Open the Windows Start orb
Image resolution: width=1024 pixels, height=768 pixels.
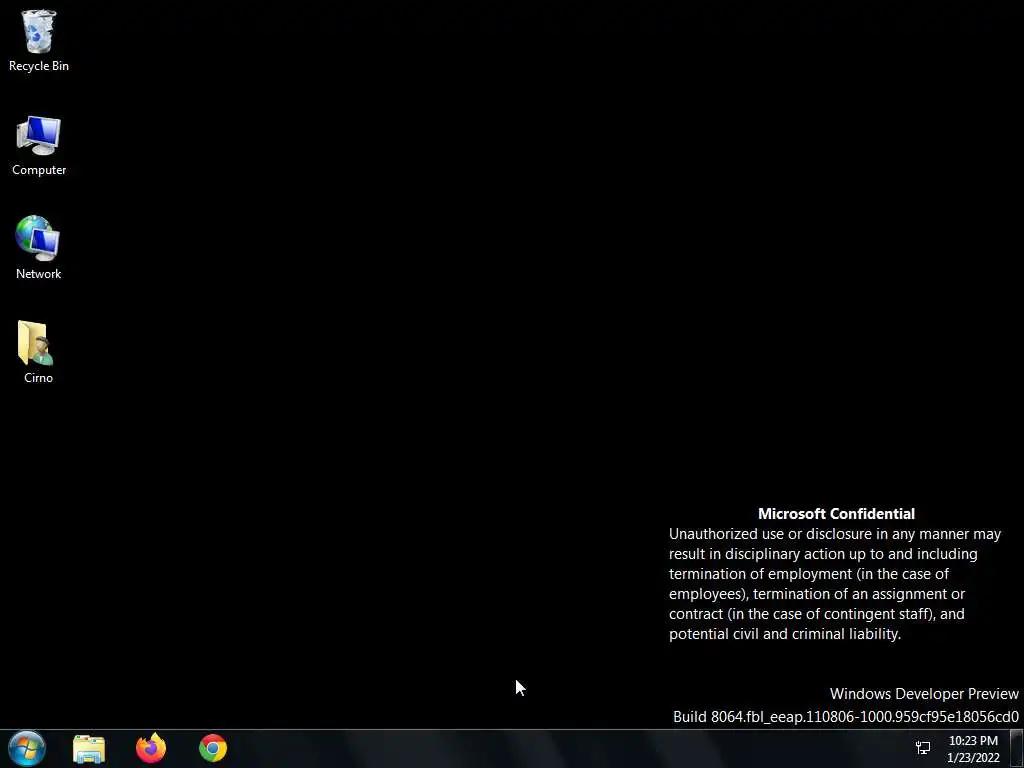coord(27,748)
